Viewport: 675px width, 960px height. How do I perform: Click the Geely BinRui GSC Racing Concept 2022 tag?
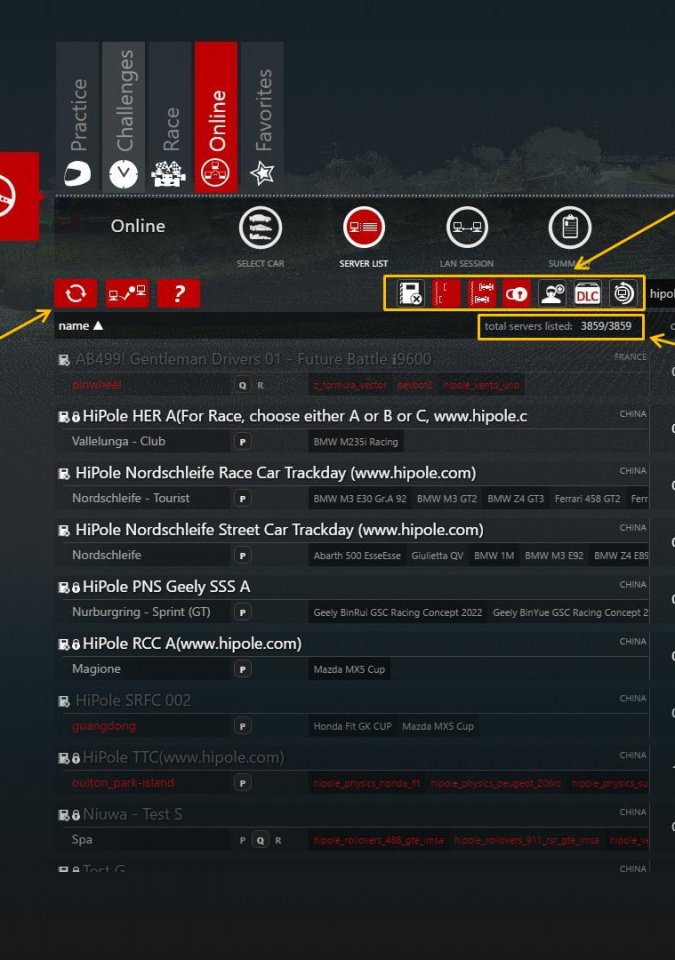(398, 613)
